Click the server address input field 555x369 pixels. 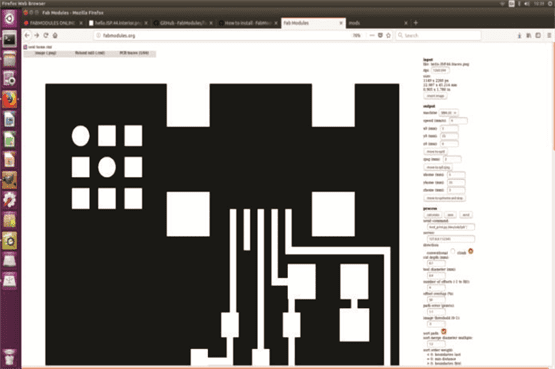[x=451, y=239]
